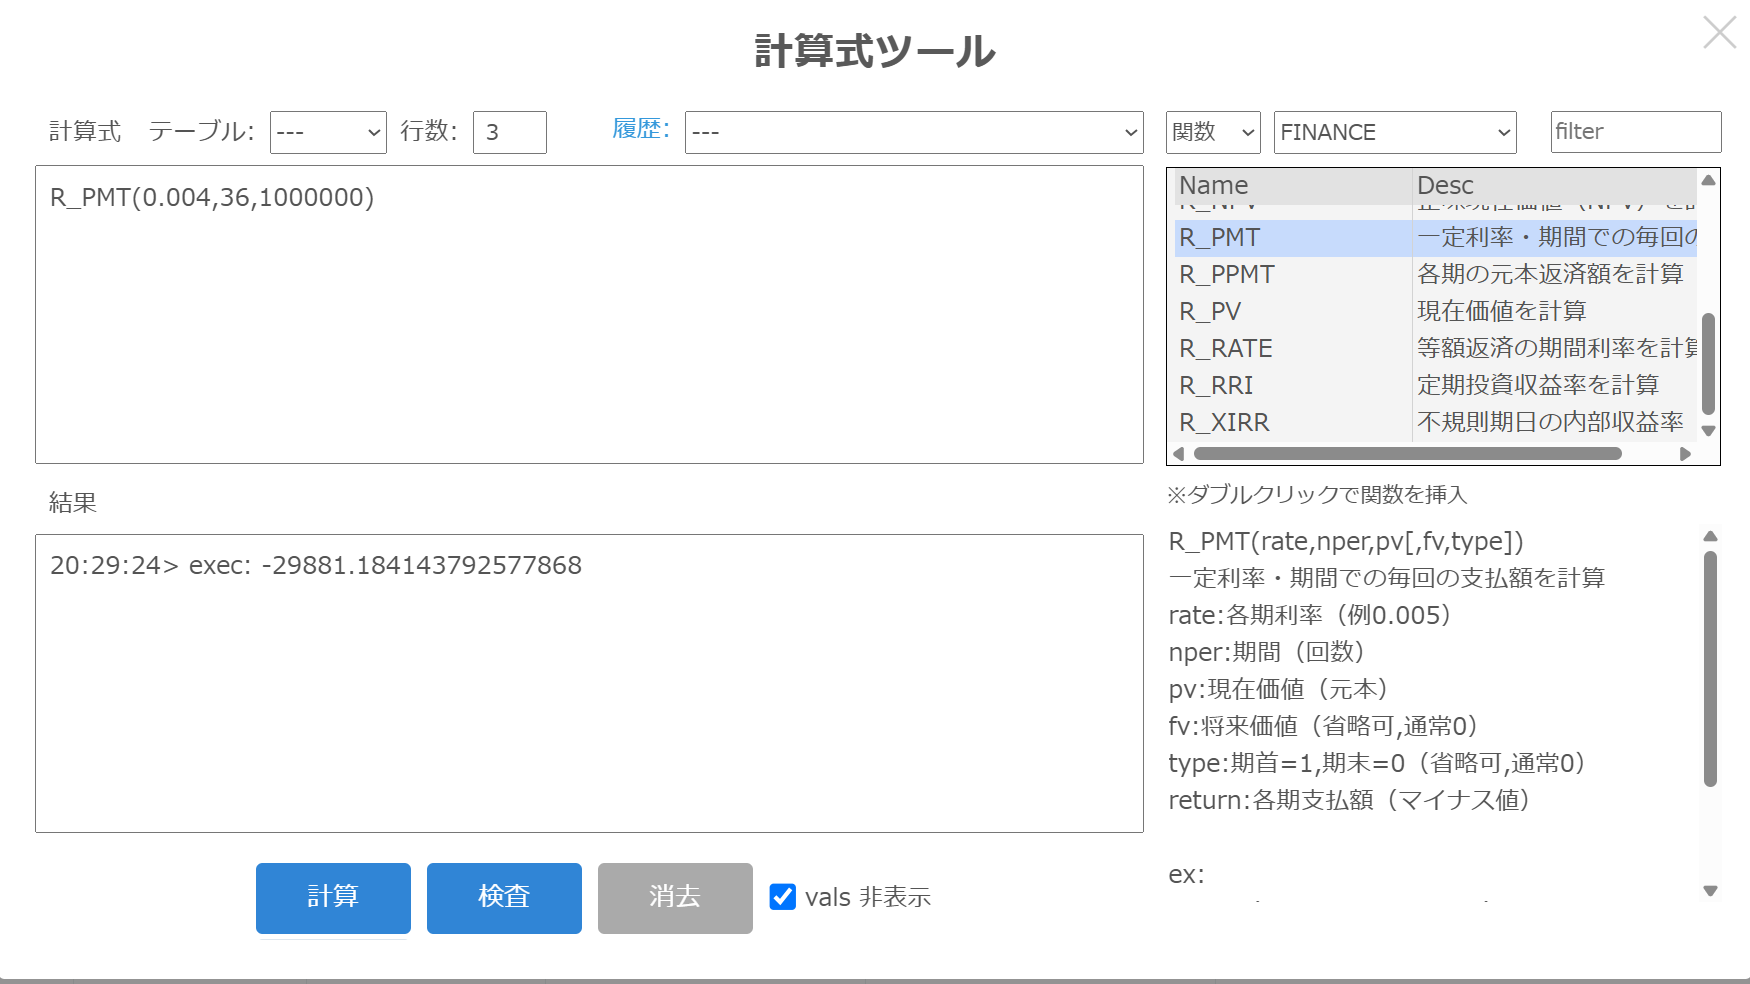1750x984 pixels.
Task: Select the R_RATE function row
Action: click(x=1436, y=349)
